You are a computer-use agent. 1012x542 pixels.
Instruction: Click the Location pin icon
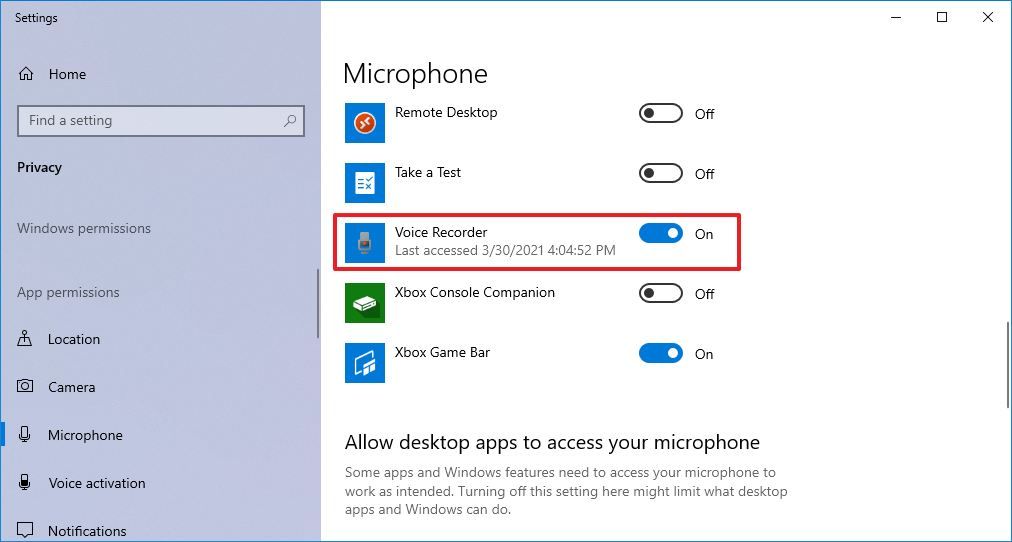(25, 339)
